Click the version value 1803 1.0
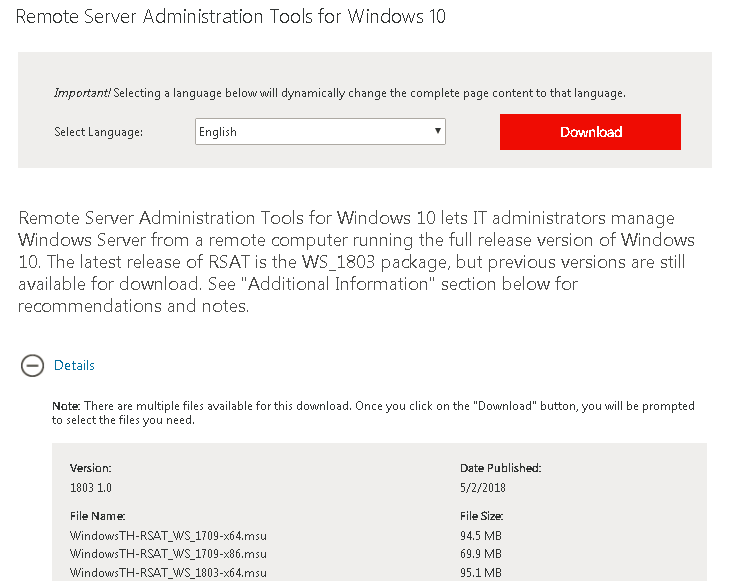735x581 pixels. [x=91, y=488]
